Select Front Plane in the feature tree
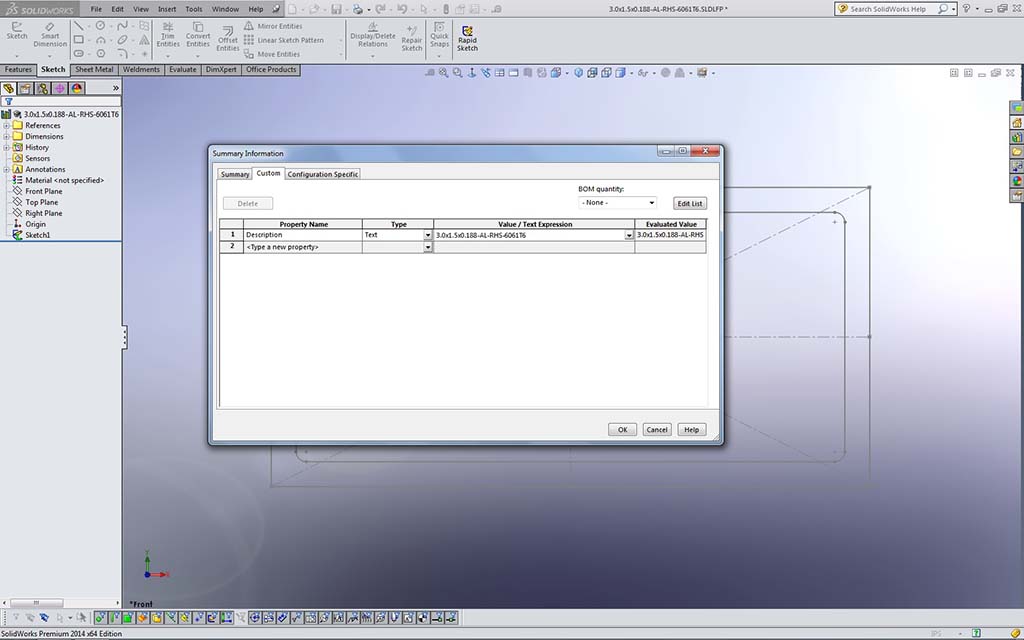 pyautogui.click(x=43, y=191)
